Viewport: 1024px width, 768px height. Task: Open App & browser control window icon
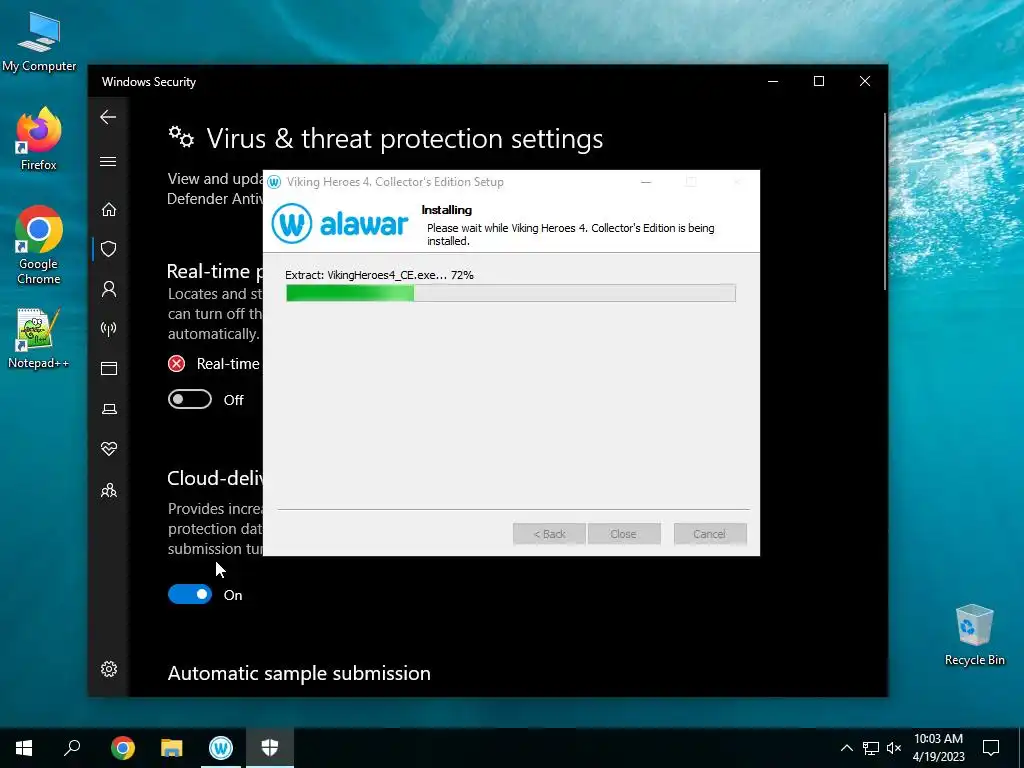108,368
